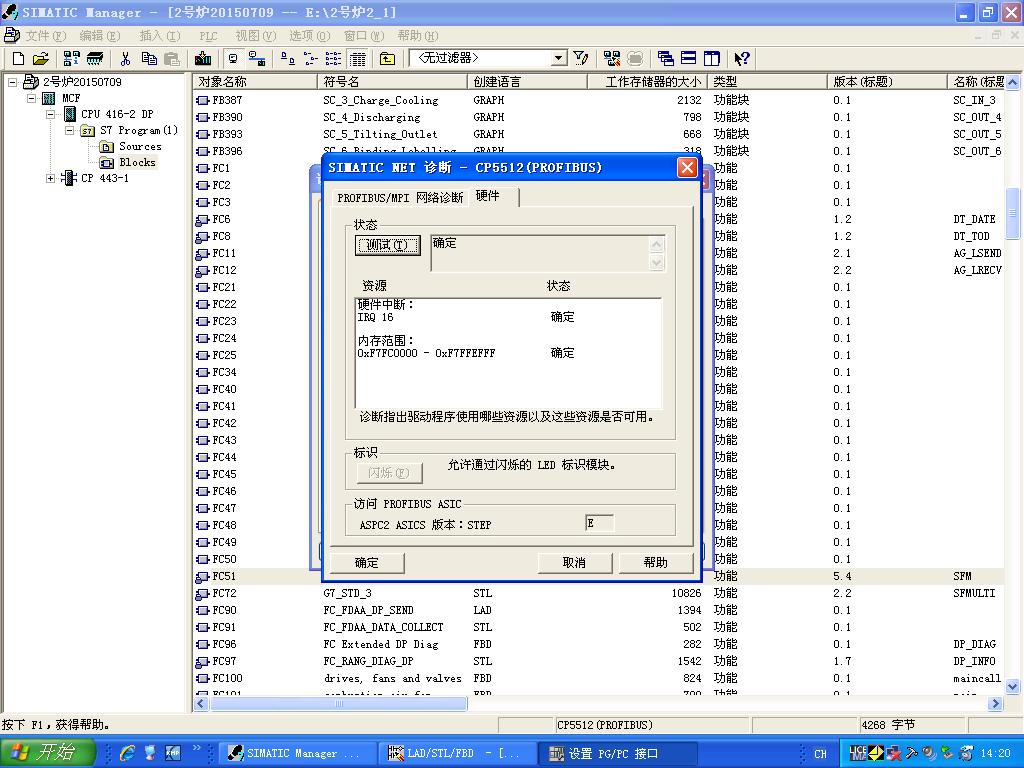Viewport: 1024px width, 768px height.
Task: Click the Configure Network toolbar icon
Action: [612, 59]
